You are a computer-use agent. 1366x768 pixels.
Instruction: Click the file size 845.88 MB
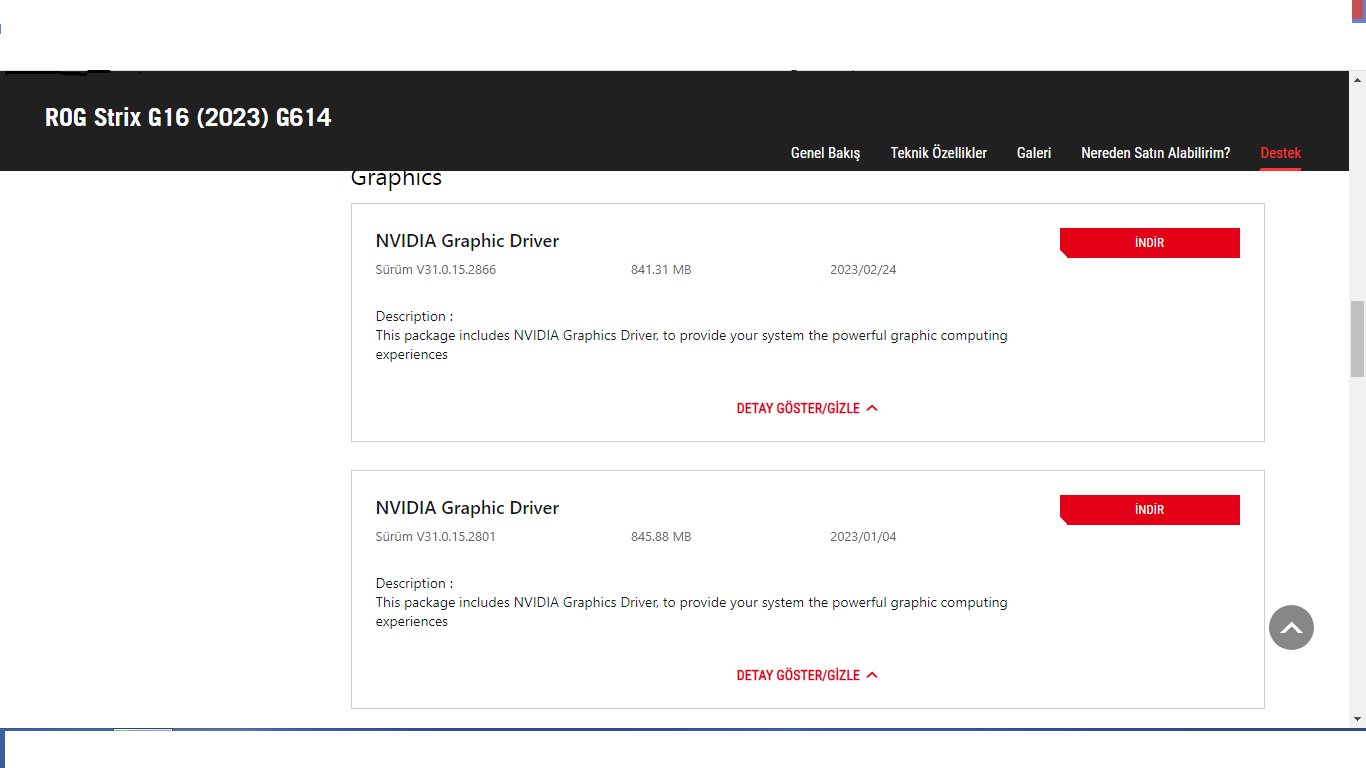[661, 537]
